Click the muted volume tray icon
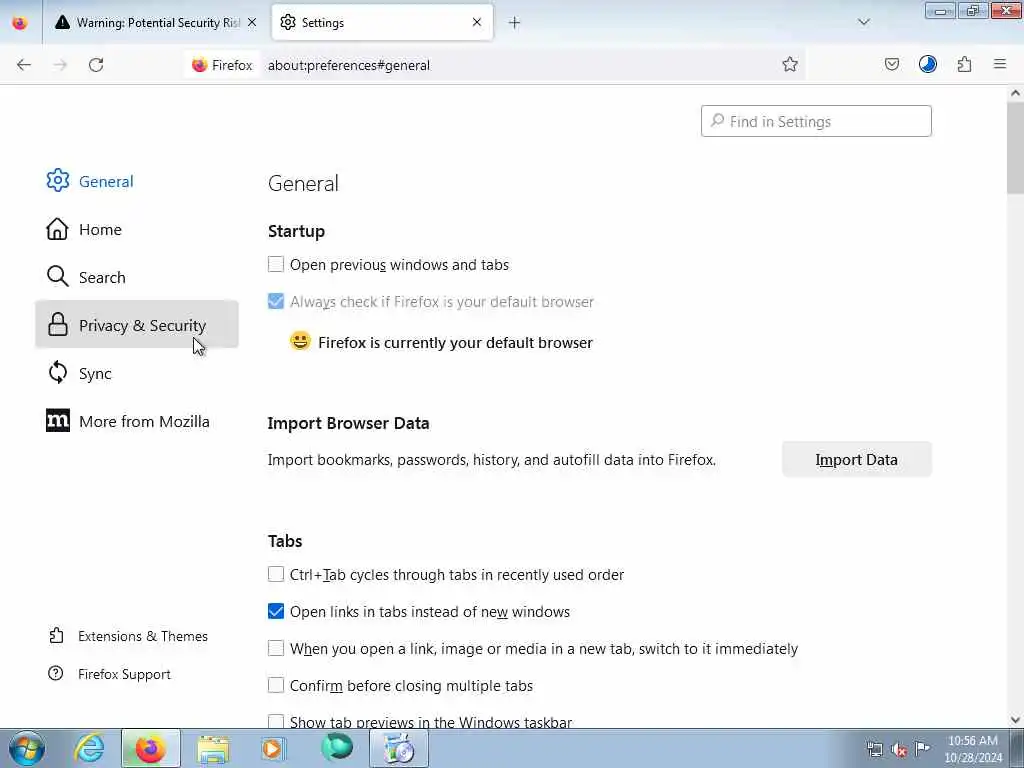1024x768 pixels. (x=899, y=750)
